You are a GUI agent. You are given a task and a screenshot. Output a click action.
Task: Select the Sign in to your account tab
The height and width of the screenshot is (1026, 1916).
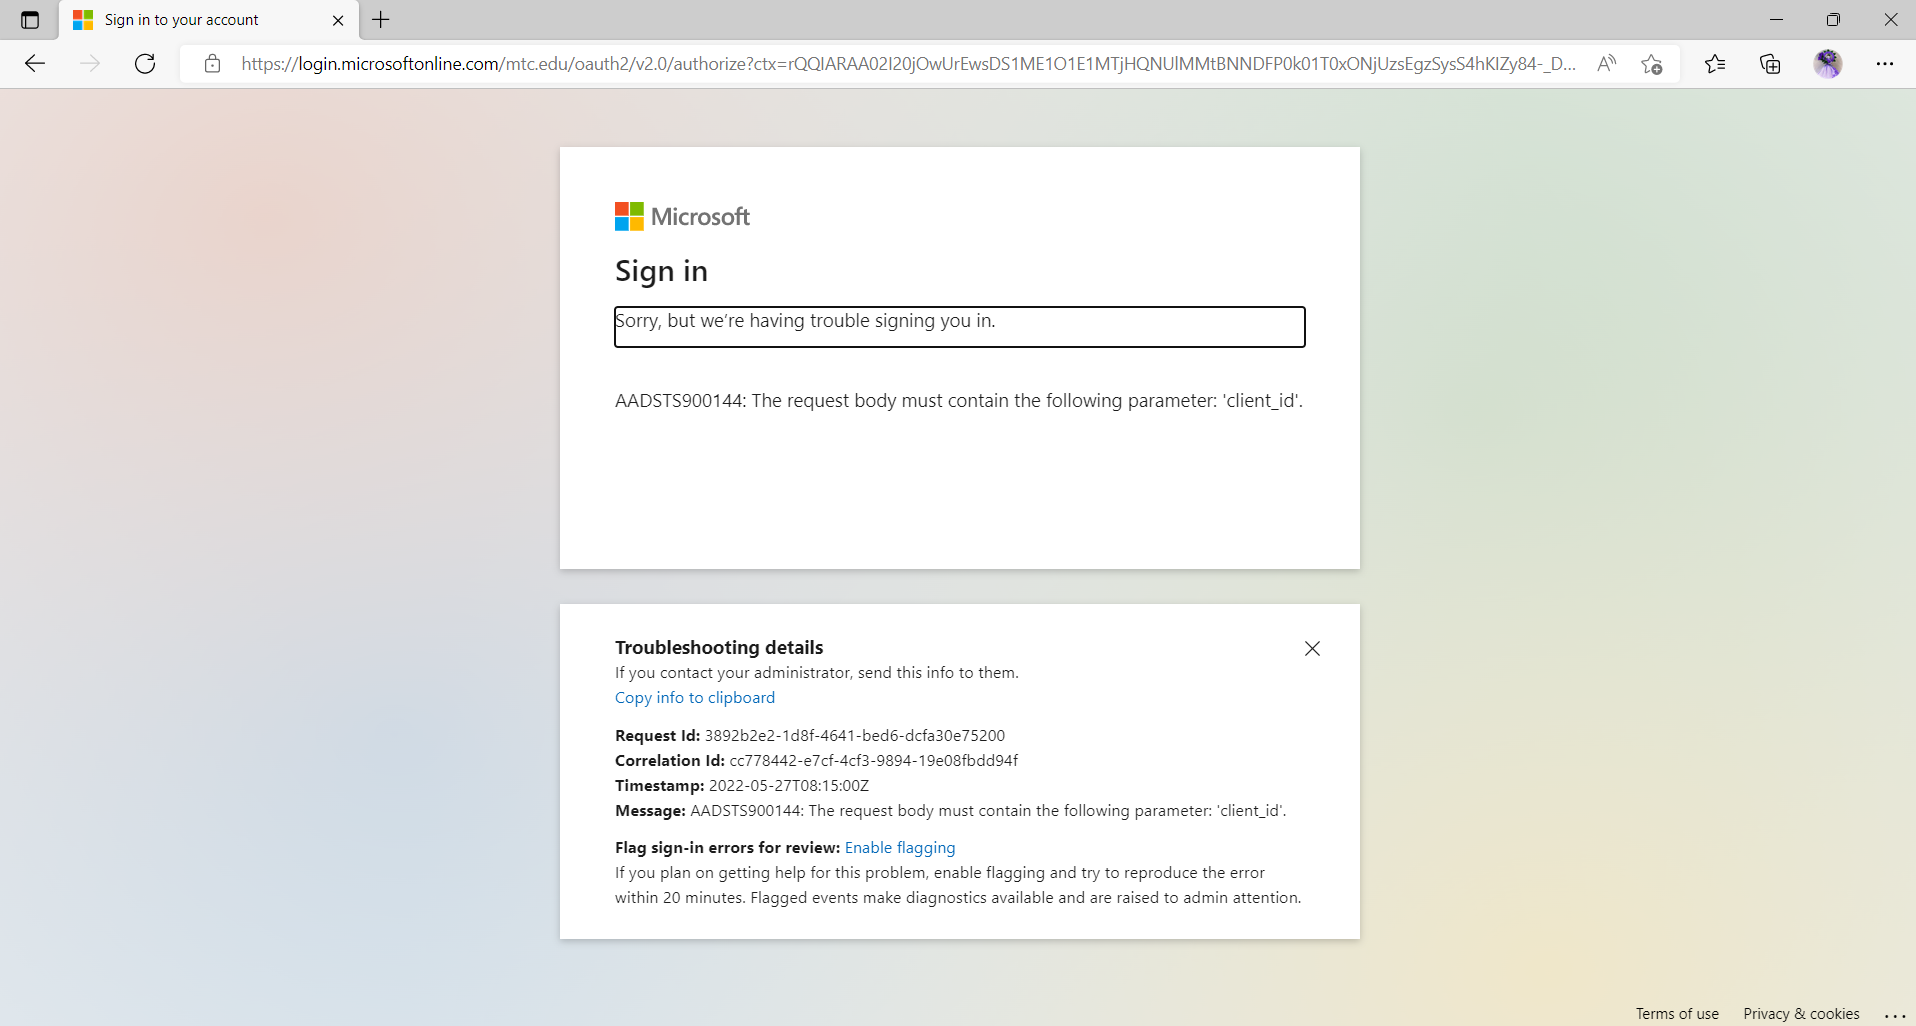click(200, 20)
